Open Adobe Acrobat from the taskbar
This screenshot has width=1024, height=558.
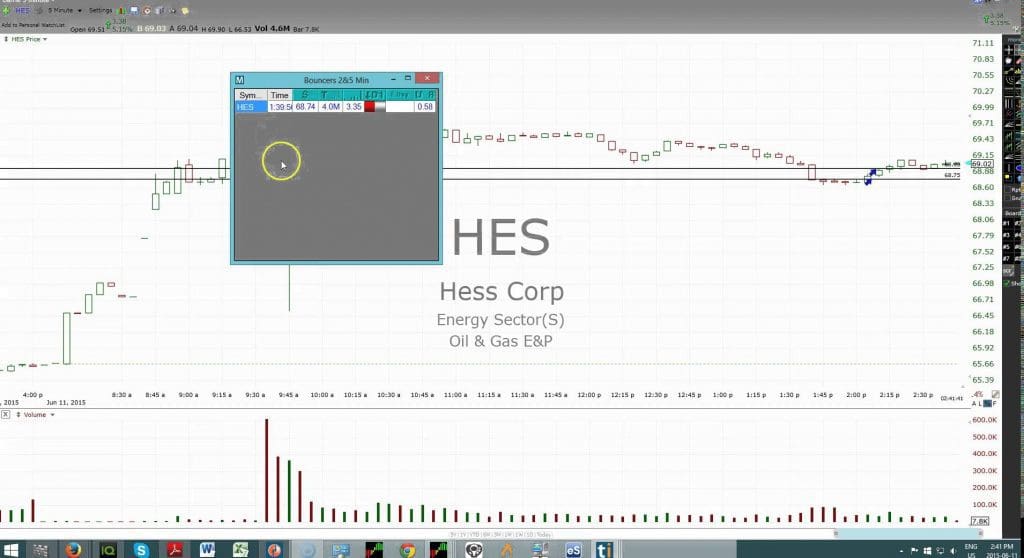pos(174,550)
